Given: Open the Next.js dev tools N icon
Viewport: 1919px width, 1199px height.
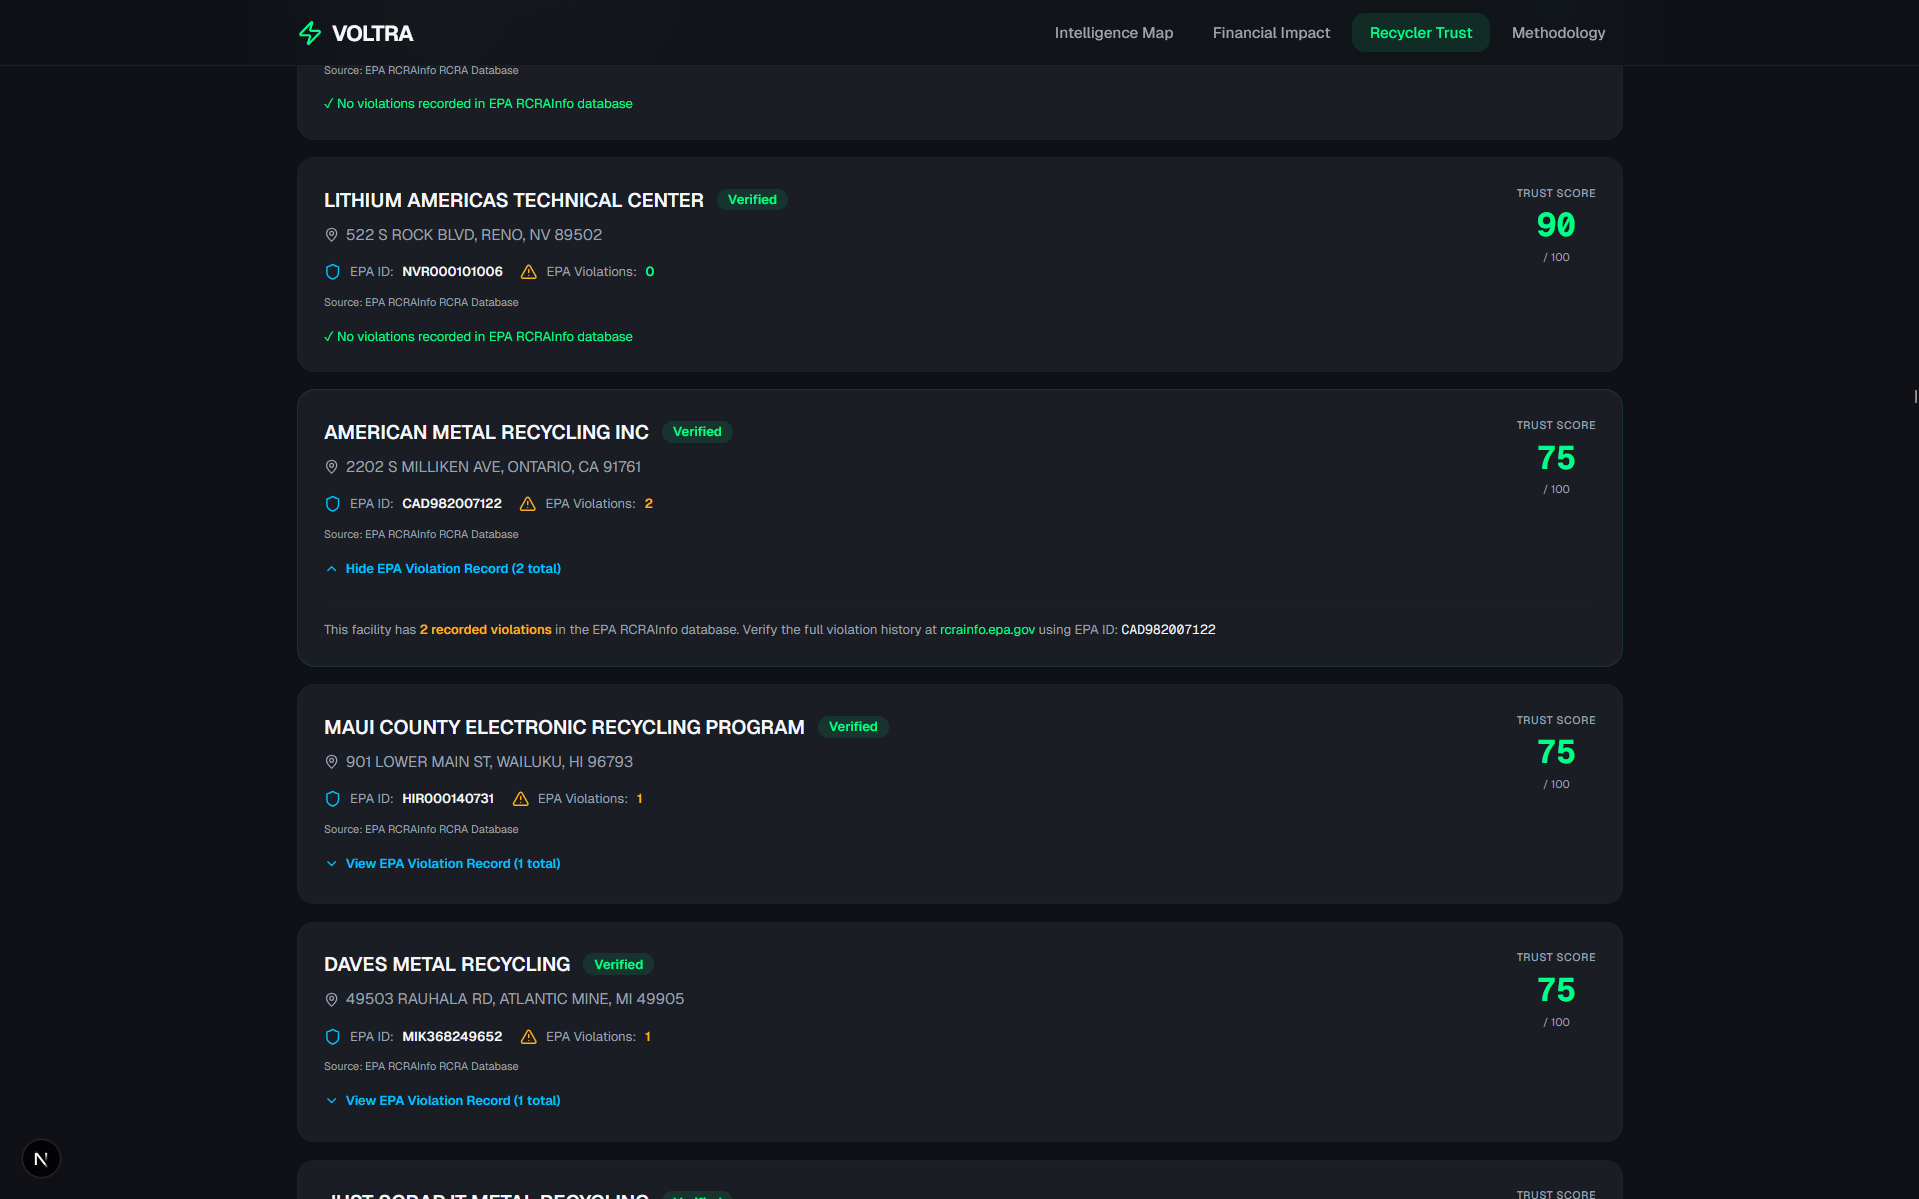Looking at the screenshot, I should tap(41, 1159).
